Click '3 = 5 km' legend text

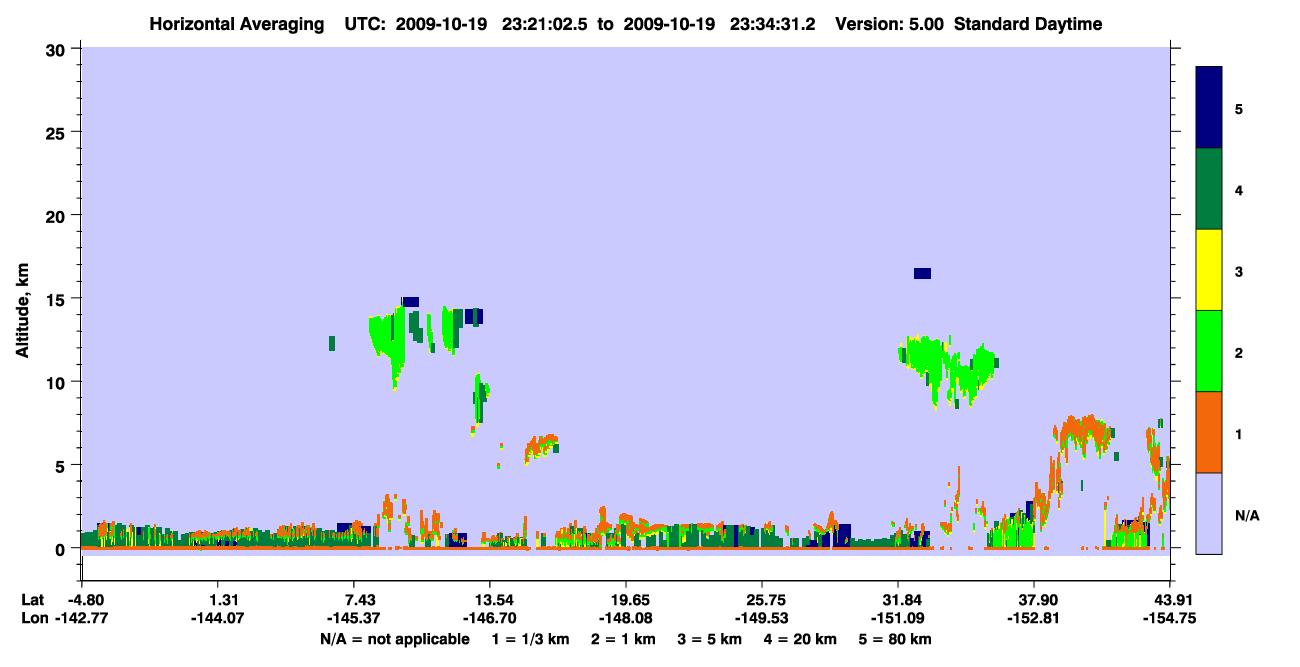(x=709, y=639)
